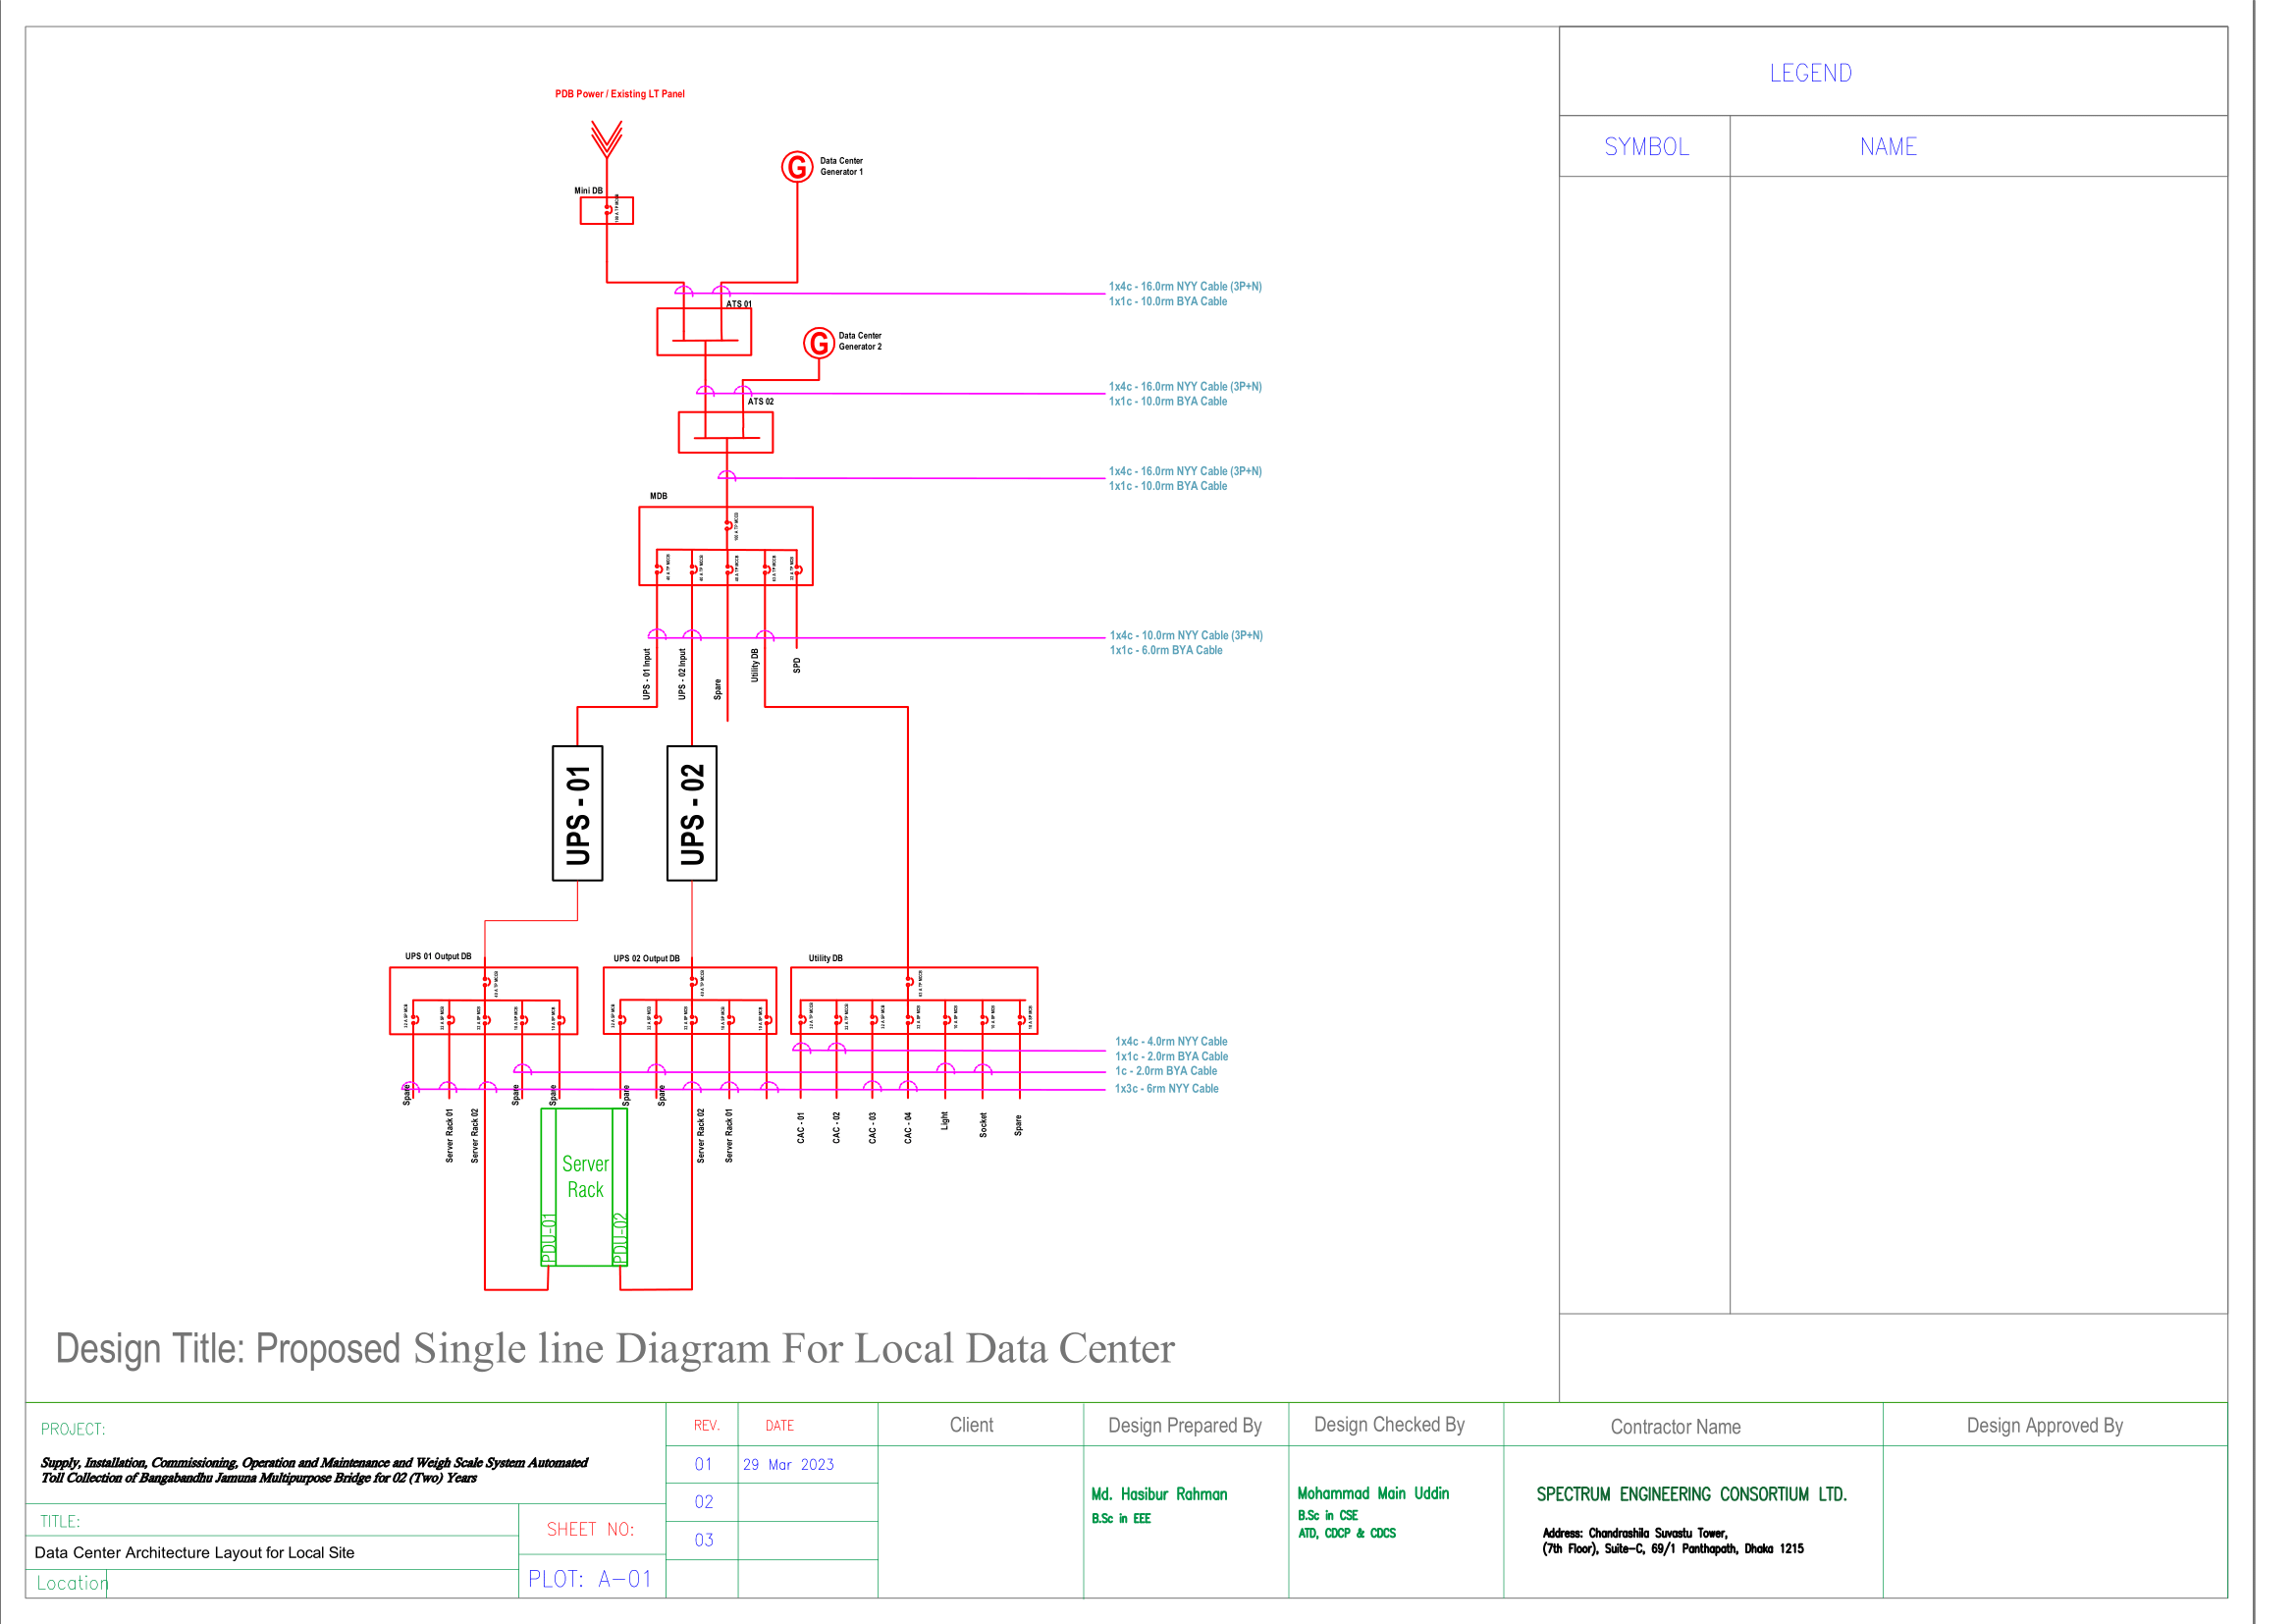Click the Design Checked By header

(1390, 1424)
